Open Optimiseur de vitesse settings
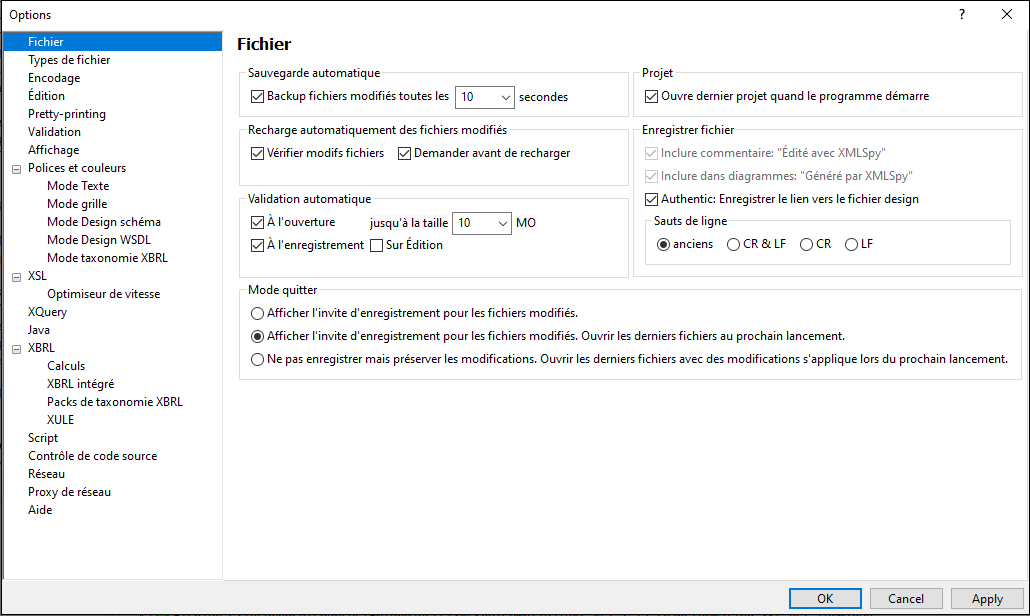Viewport: 1030px width, 616px height. (x=103, y=294)
